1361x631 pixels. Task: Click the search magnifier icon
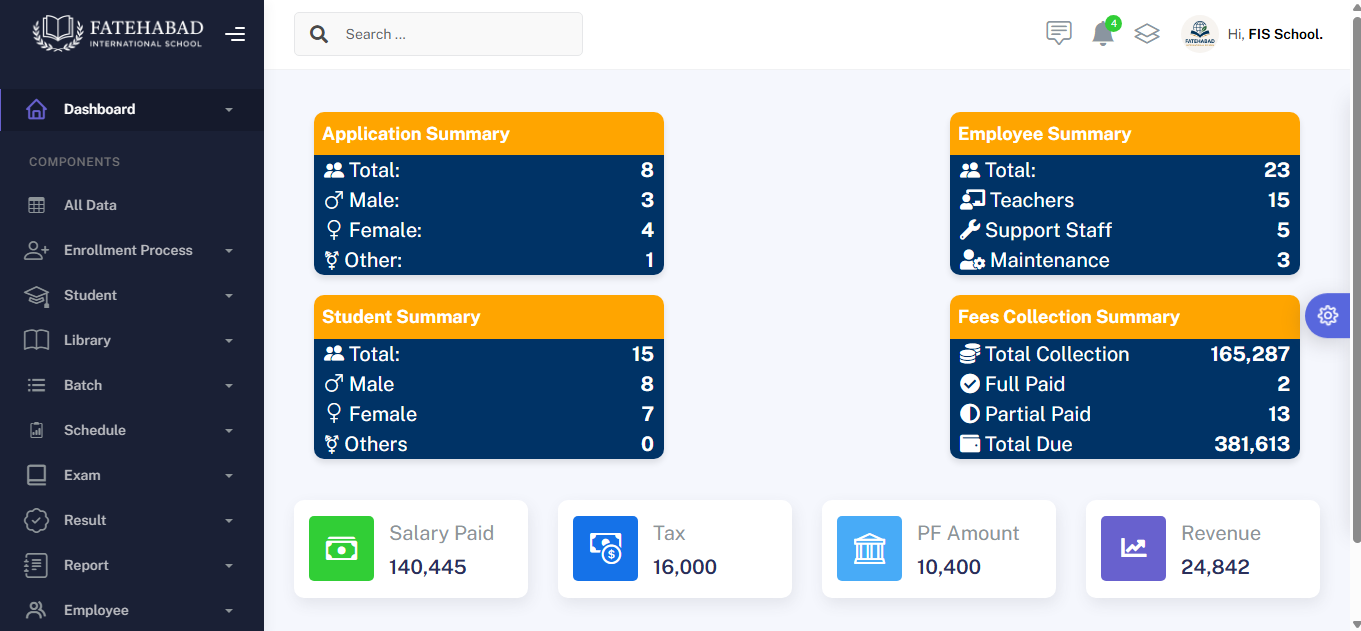coord(319,34)
